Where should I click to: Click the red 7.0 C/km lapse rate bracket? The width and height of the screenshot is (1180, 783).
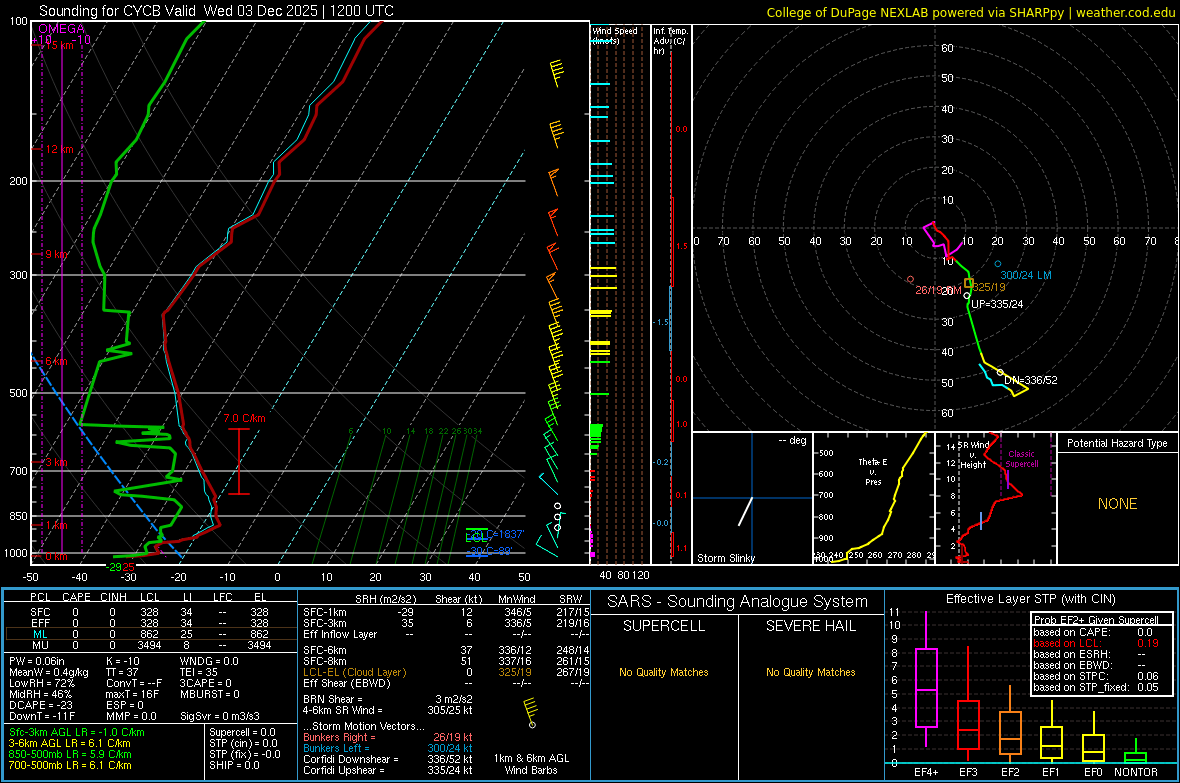coord(239,462)
